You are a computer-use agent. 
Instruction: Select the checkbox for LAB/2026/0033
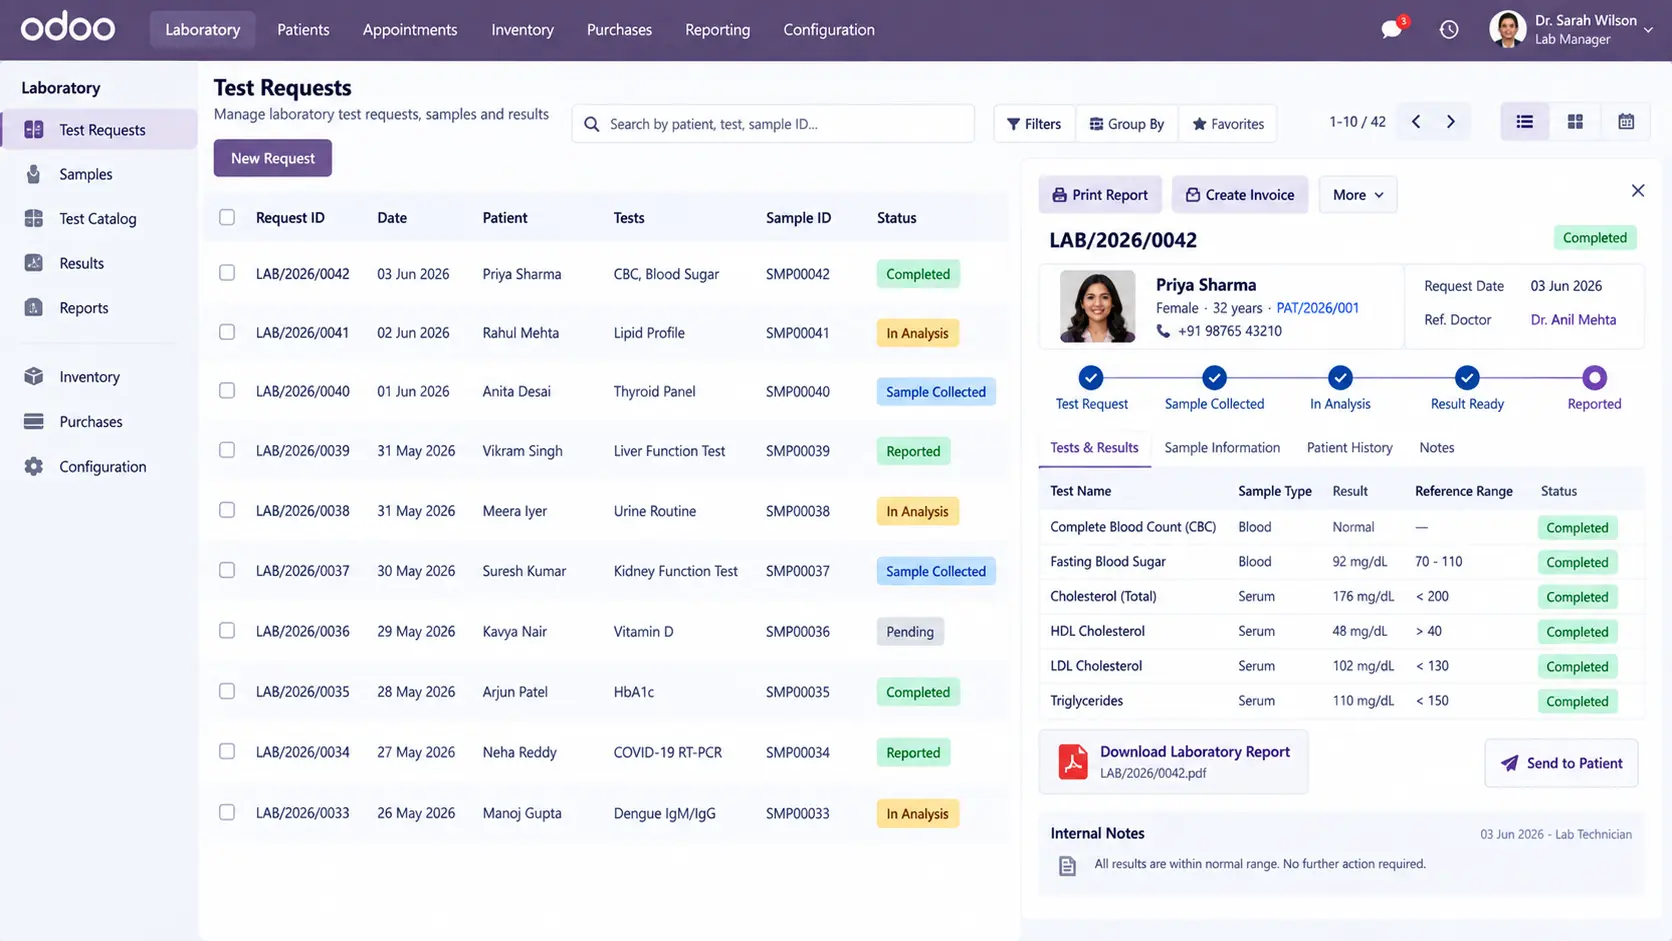coord(227,812)
